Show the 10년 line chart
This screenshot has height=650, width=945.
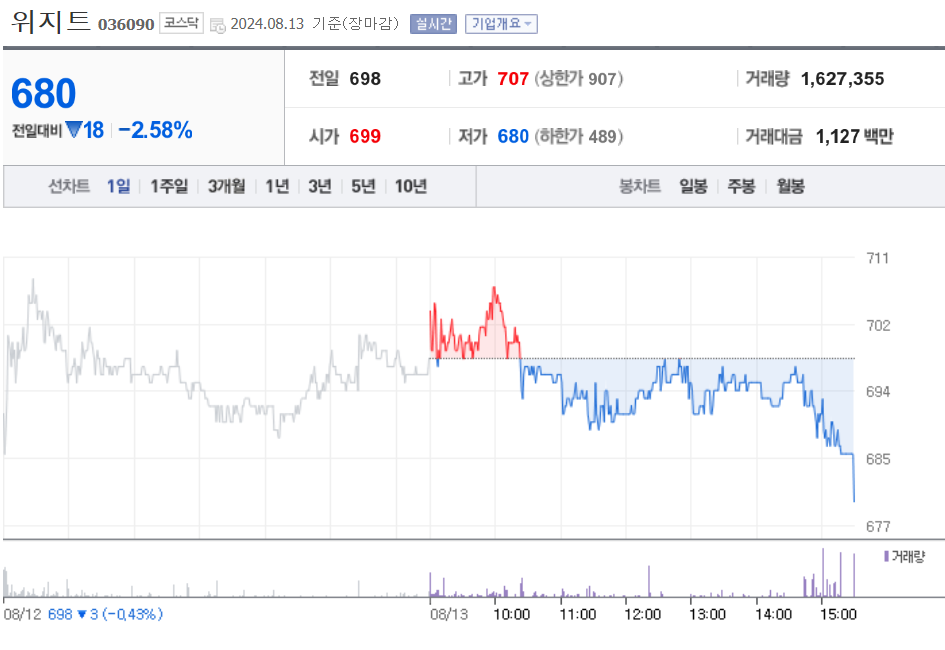[410, 186]
